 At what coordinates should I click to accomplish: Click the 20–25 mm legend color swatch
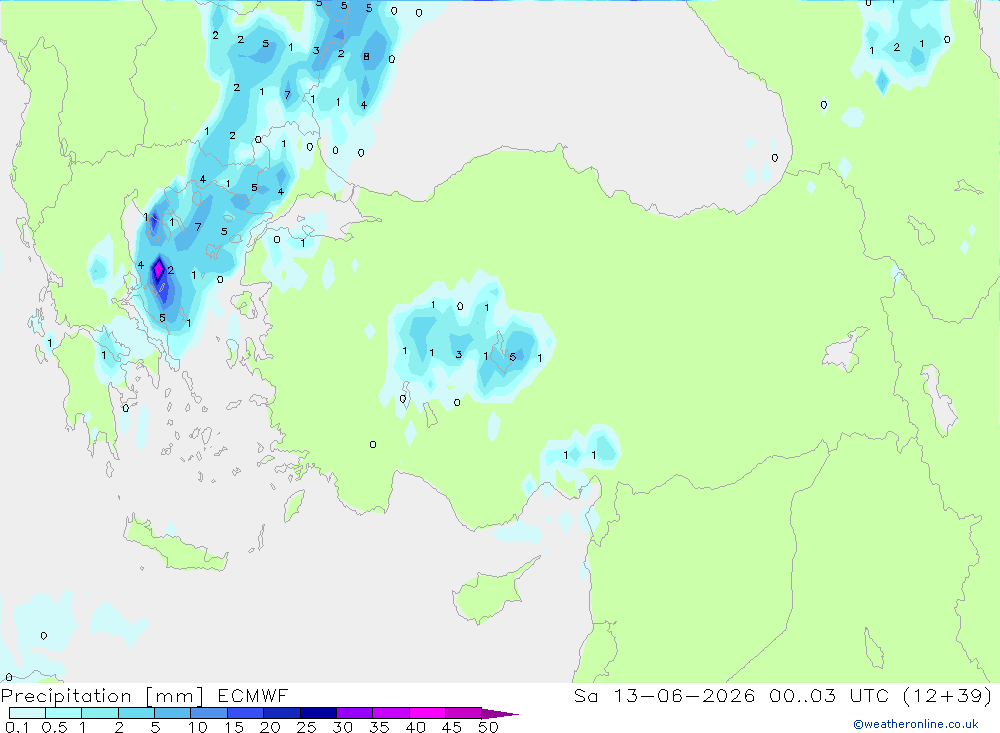point(282,713)
